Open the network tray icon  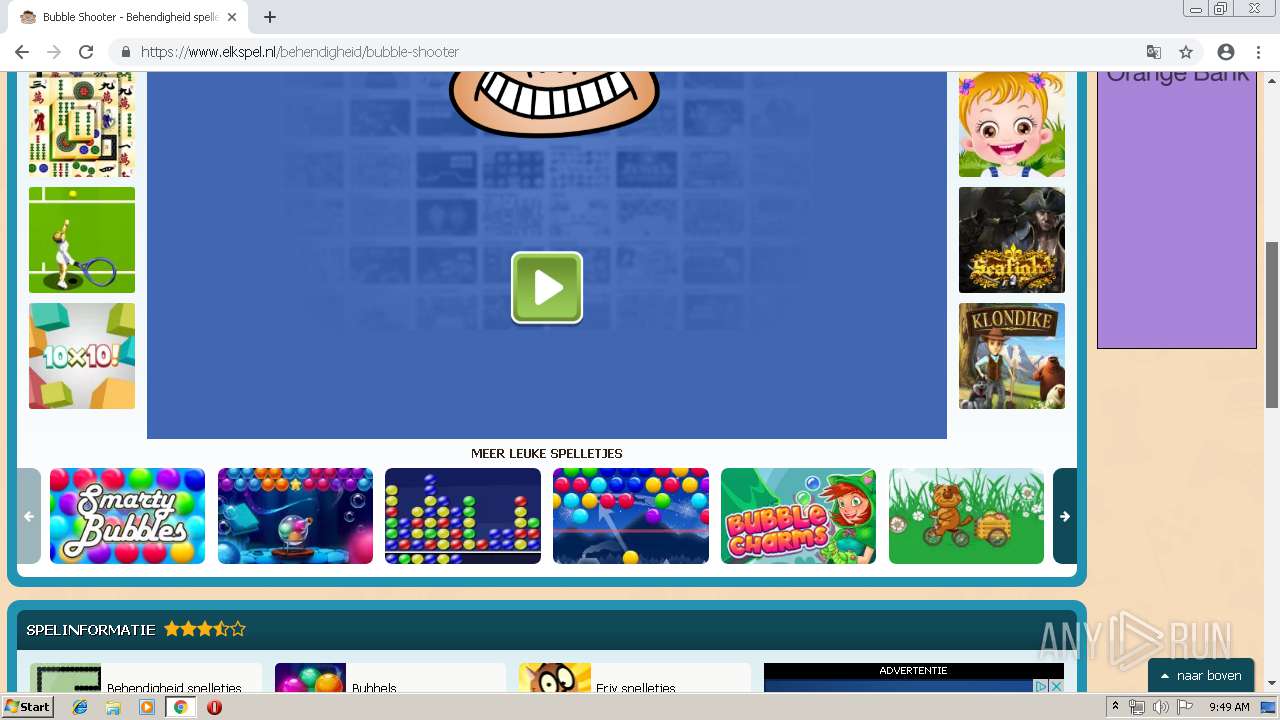pyautogui.click(x=1137, y=707)
